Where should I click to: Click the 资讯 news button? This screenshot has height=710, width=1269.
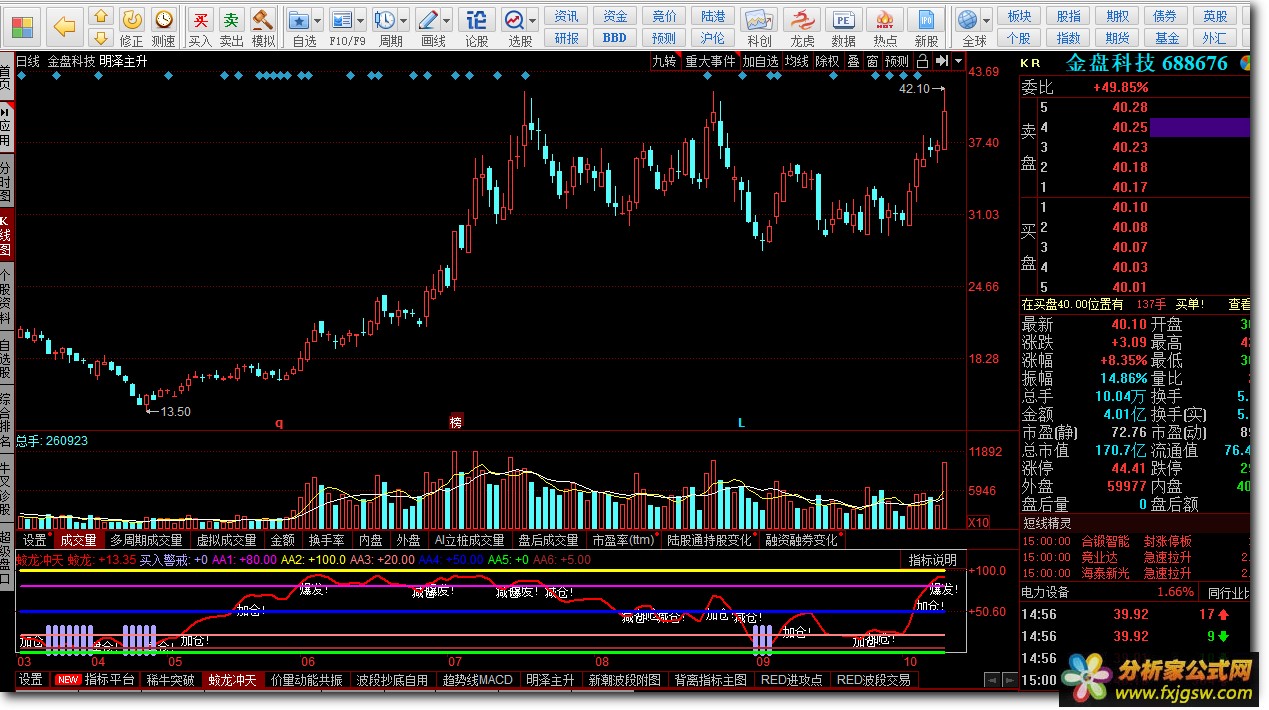coord(567,16)
